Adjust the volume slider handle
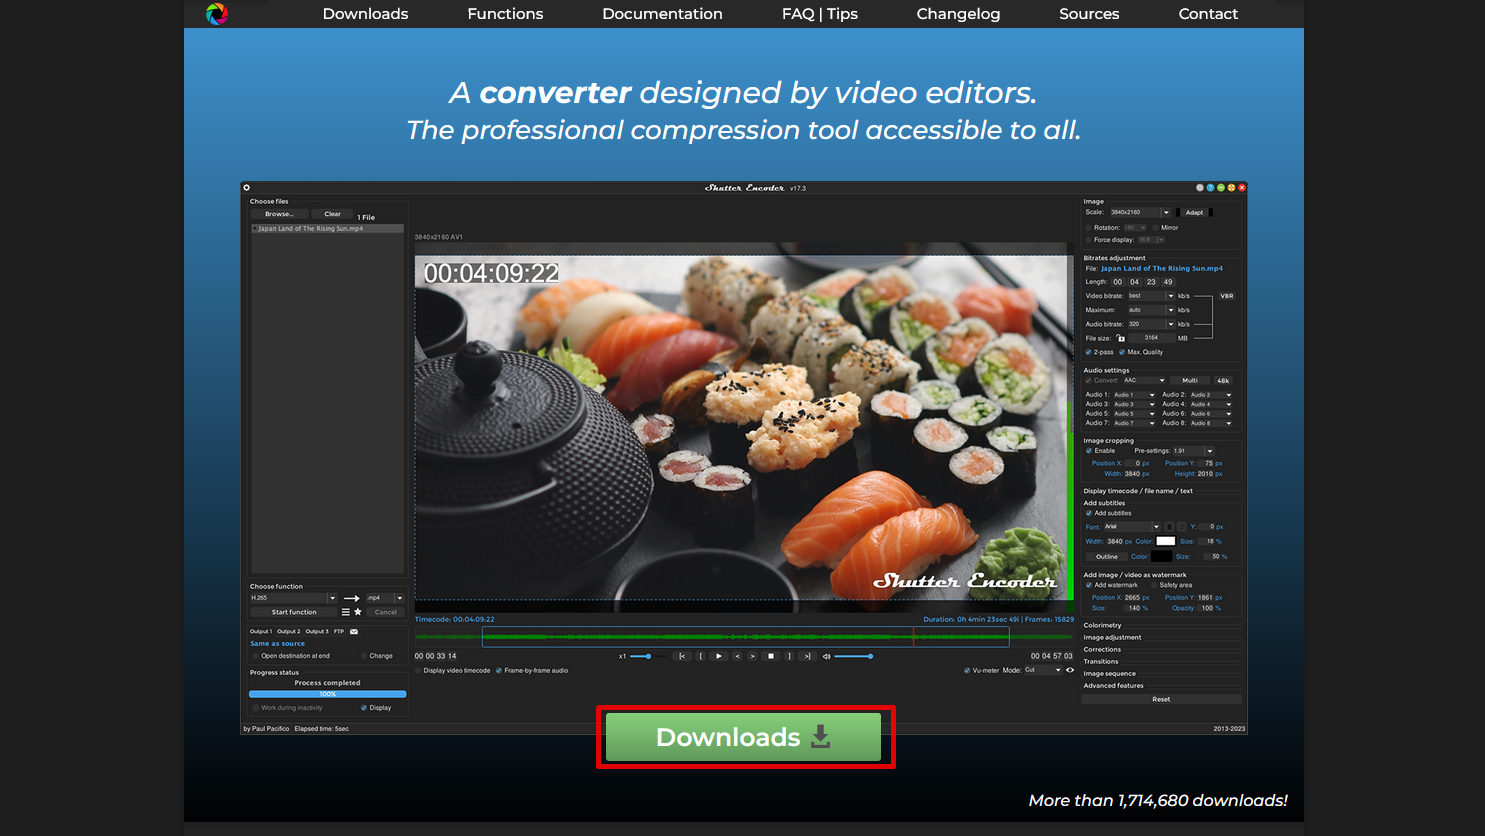1485x836 pixels. [870, 656]
